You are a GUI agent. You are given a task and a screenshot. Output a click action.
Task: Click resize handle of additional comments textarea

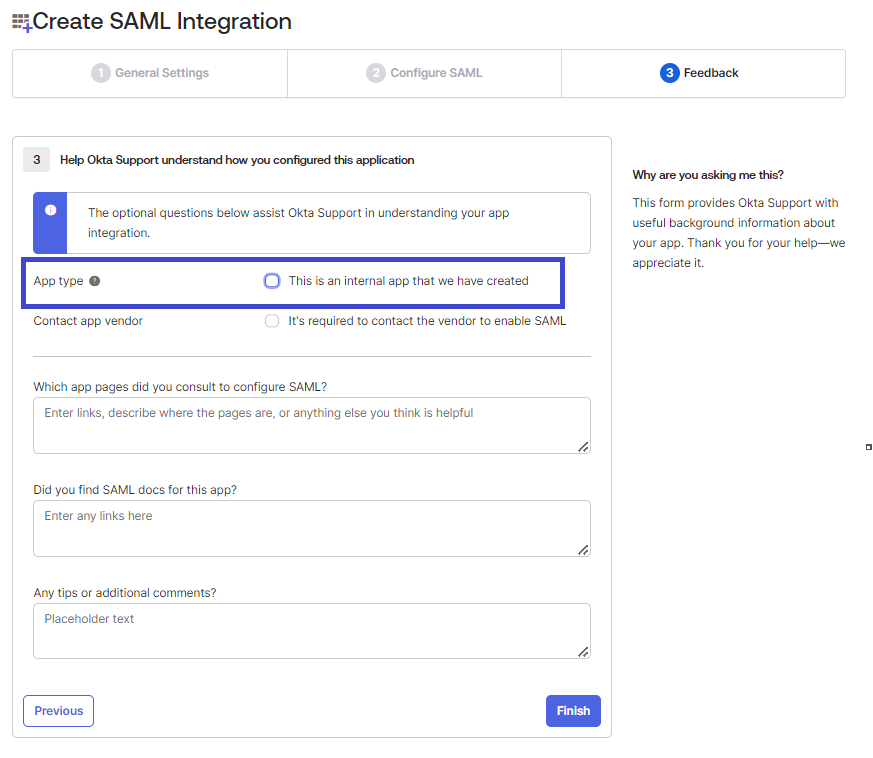click(x=583, y=652)
